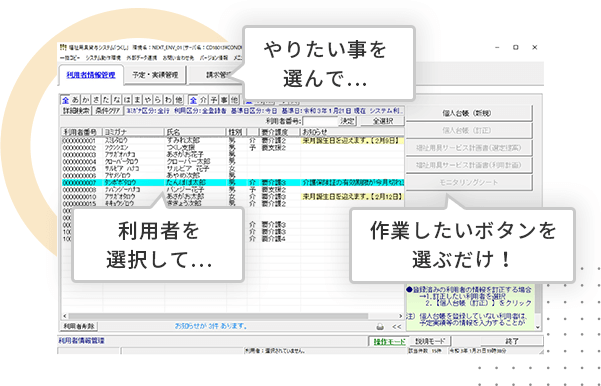
Task: Click the 利用者番号 input field
Action: tap(320, 121)
